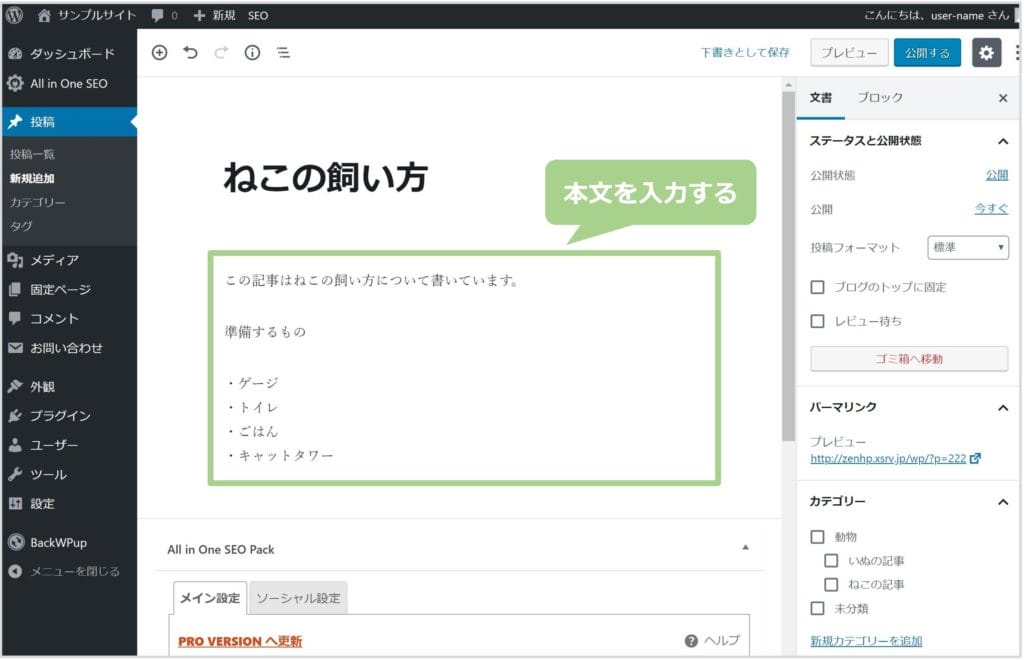Click the WordPress logo icon
The width and height of the screenshot is (1024, 660).
pos(15,15)
